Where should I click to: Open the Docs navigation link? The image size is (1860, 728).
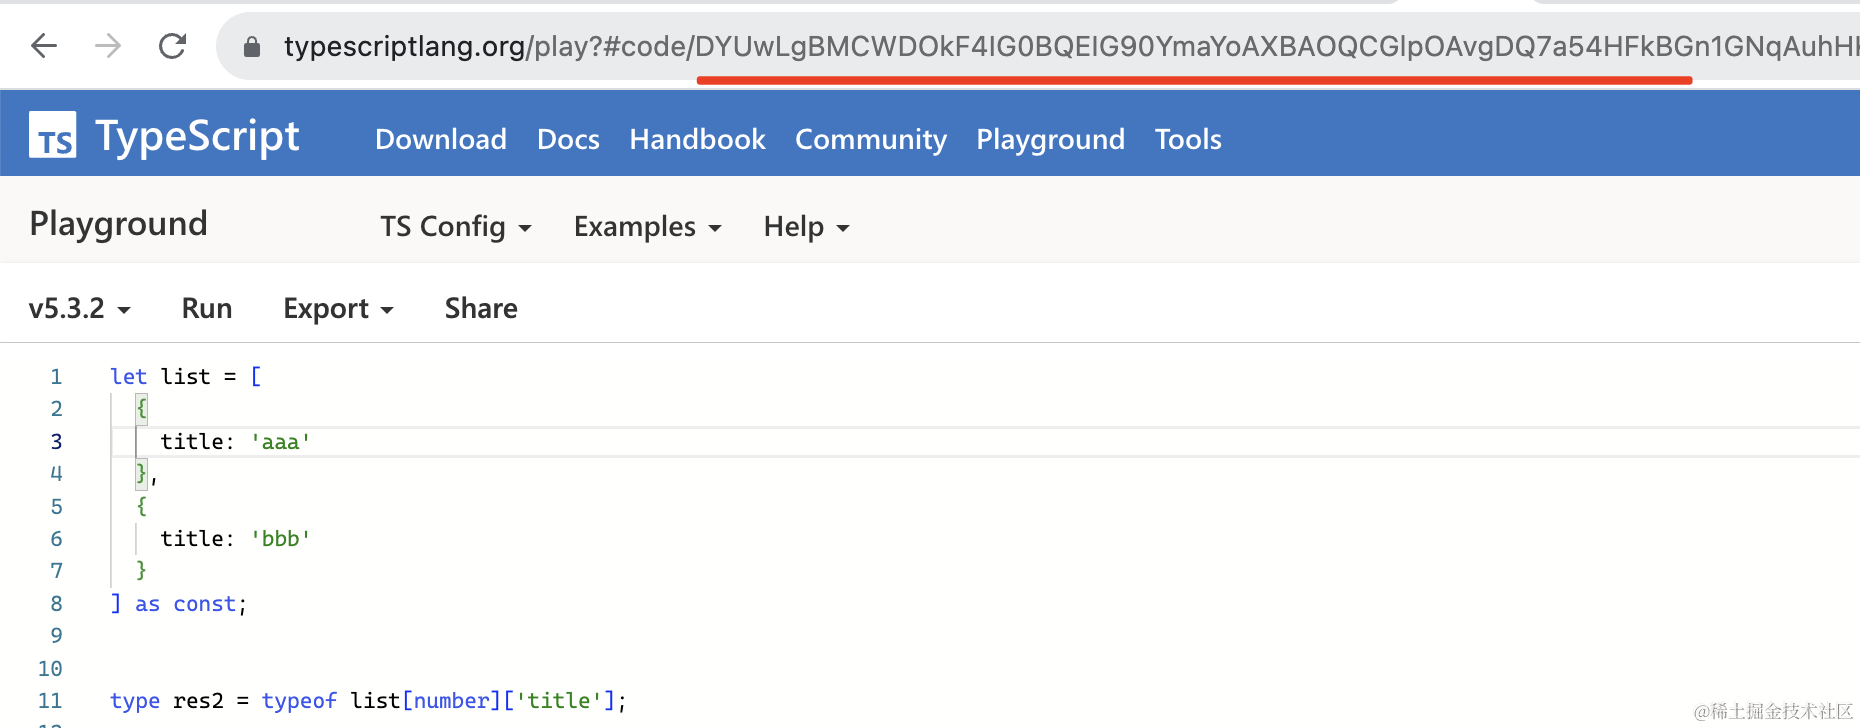pyautogui.click(x=568, y=139)
